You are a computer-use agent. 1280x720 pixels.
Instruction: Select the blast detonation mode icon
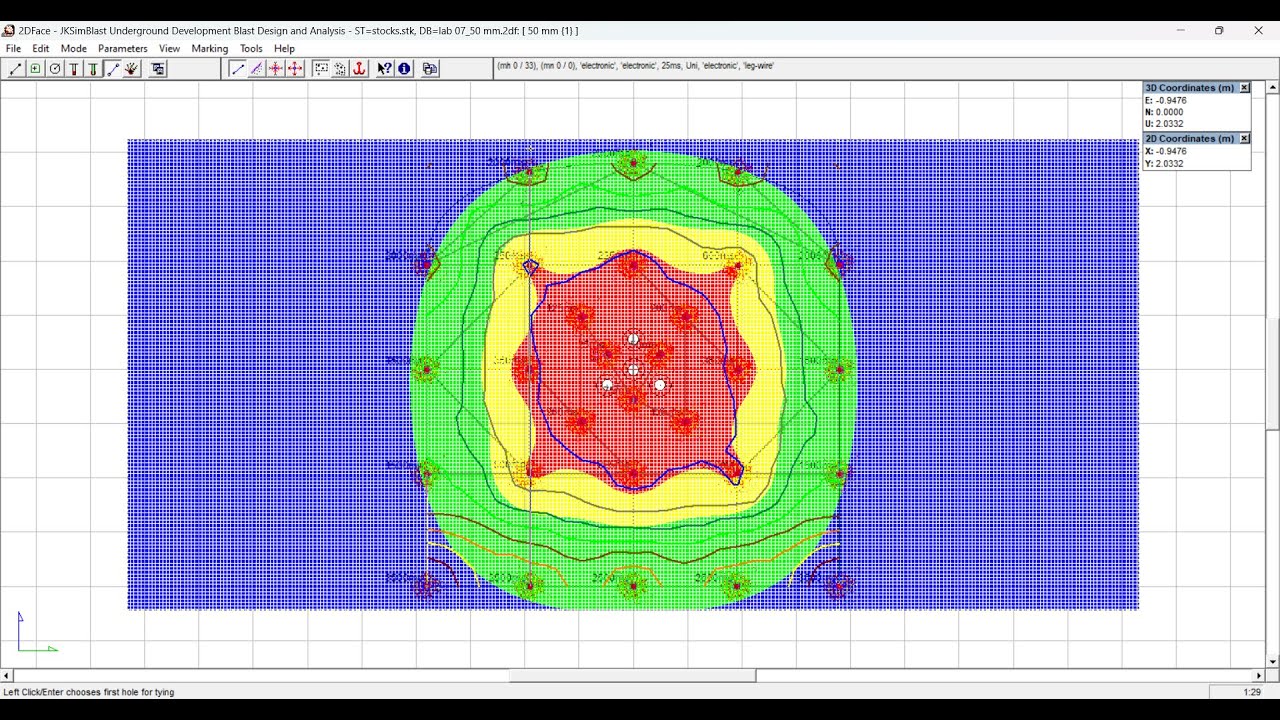coord(131,69)
